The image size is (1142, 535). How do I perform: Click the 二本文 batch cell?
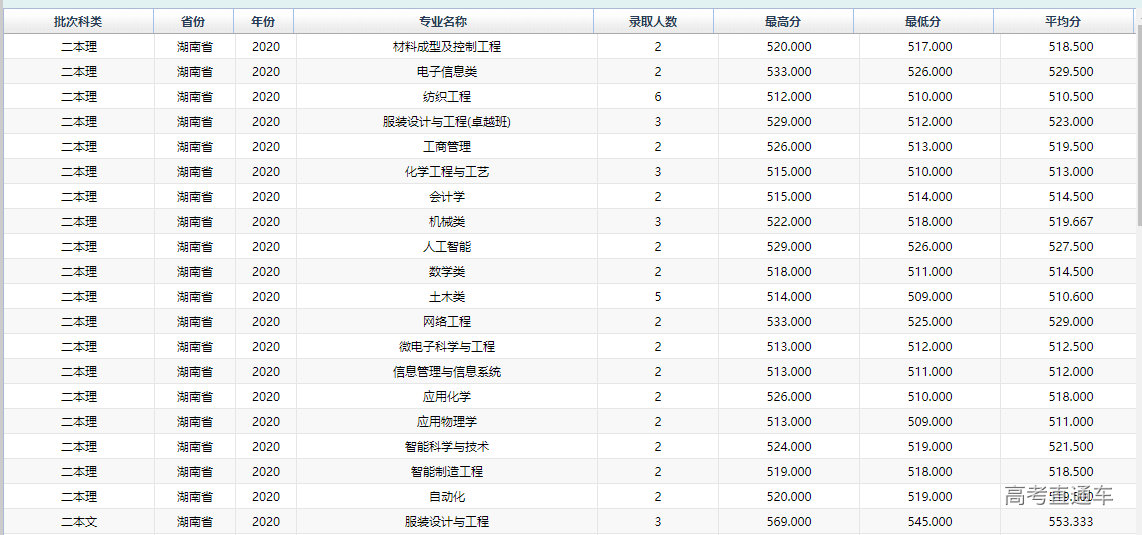coord(79,522)
